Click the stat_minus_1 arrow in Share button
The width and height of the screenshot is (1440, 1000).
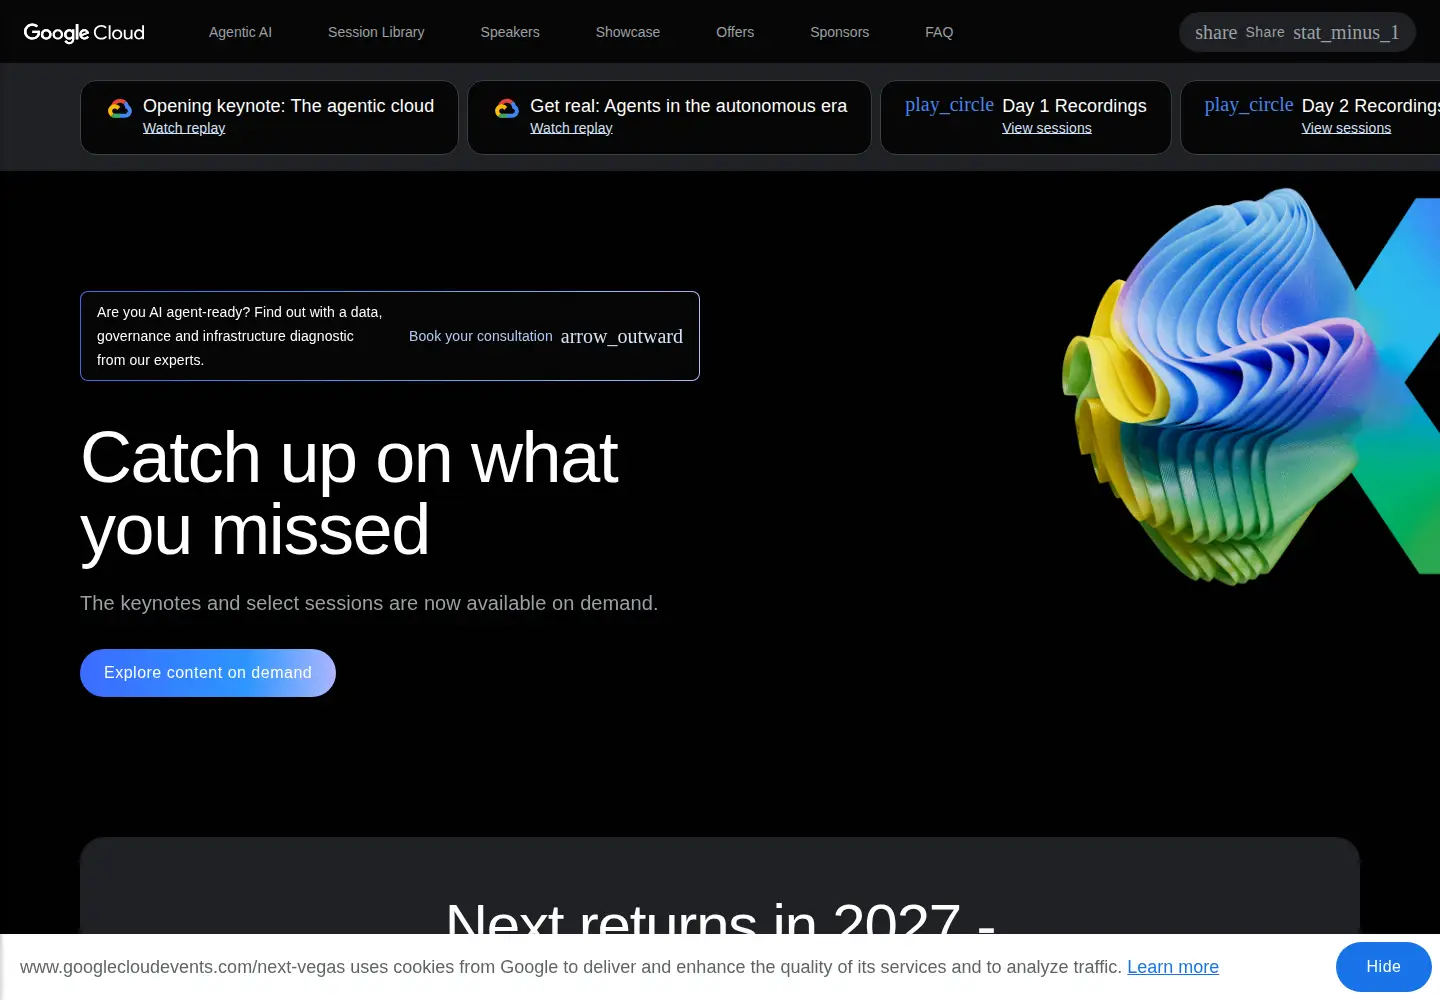click(1346, 32)
